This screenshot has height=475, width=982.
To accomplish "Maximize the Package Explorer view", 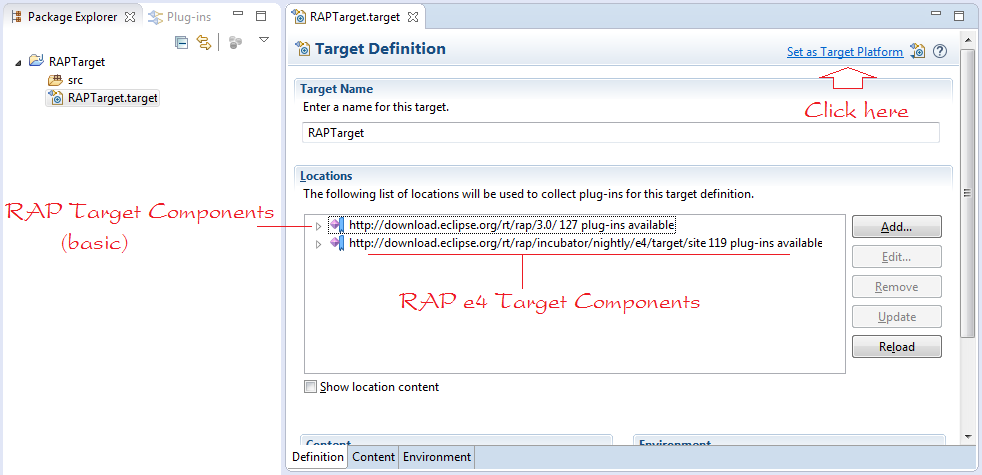I will tap(262, 16).
